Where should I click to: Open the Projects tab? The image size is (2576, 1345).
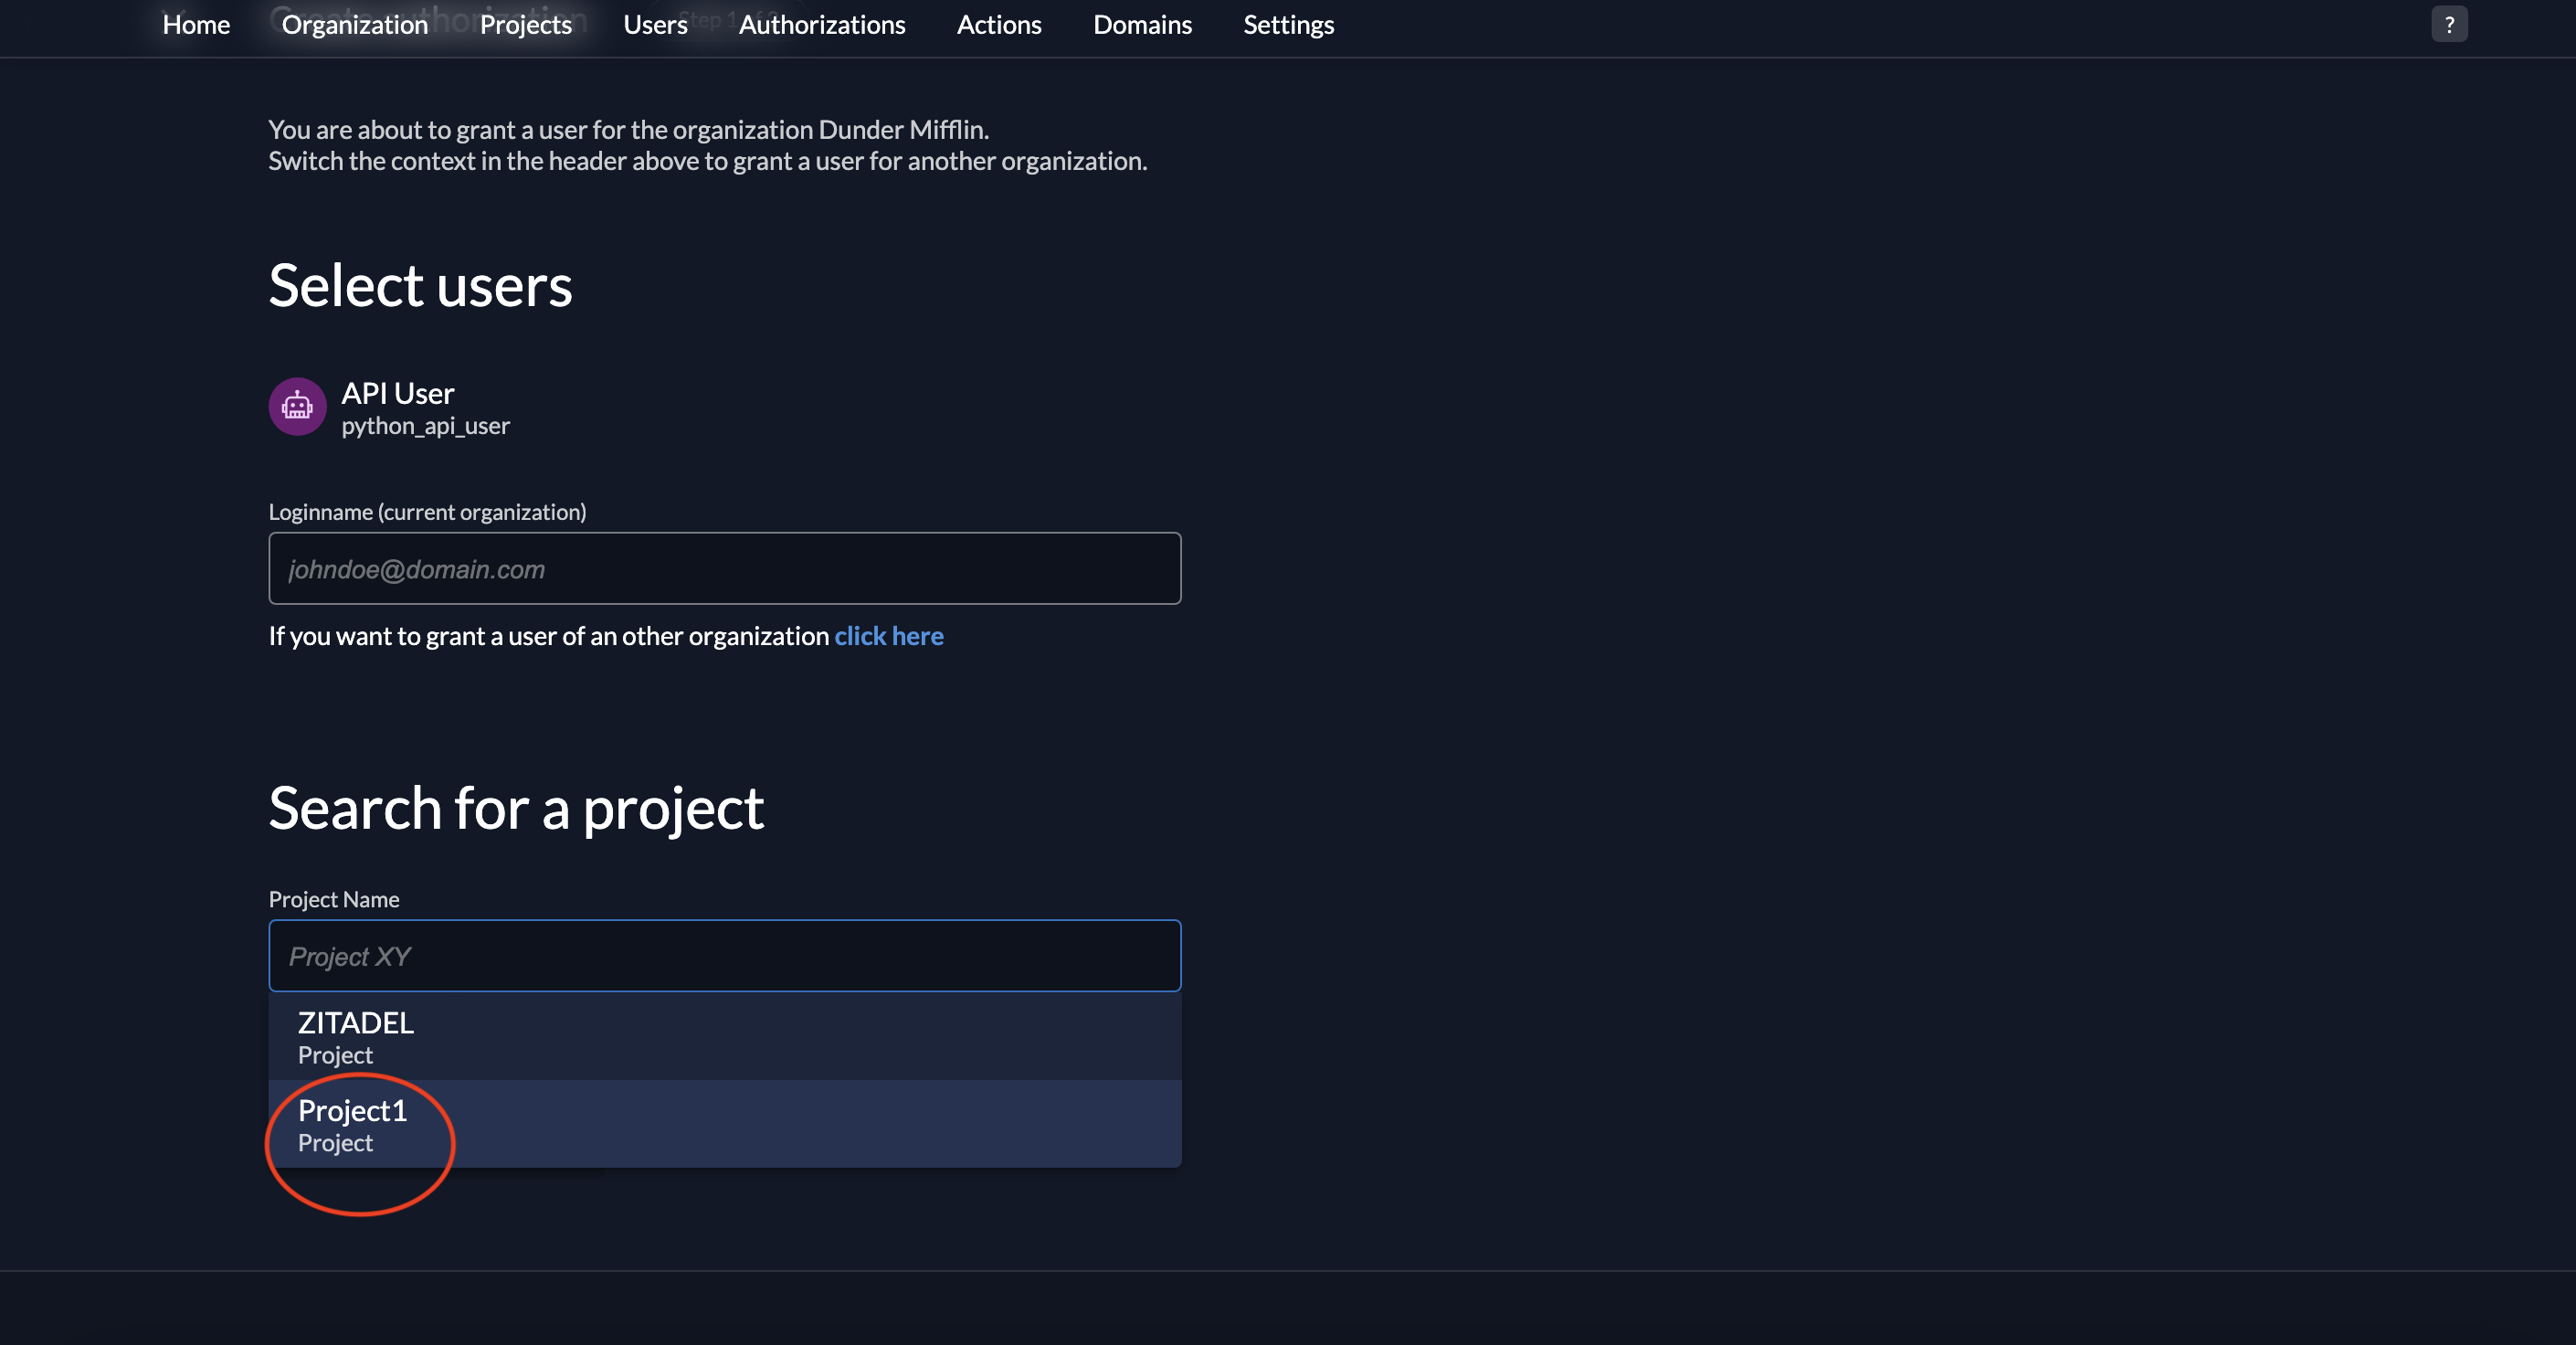(x=524, y=24)
